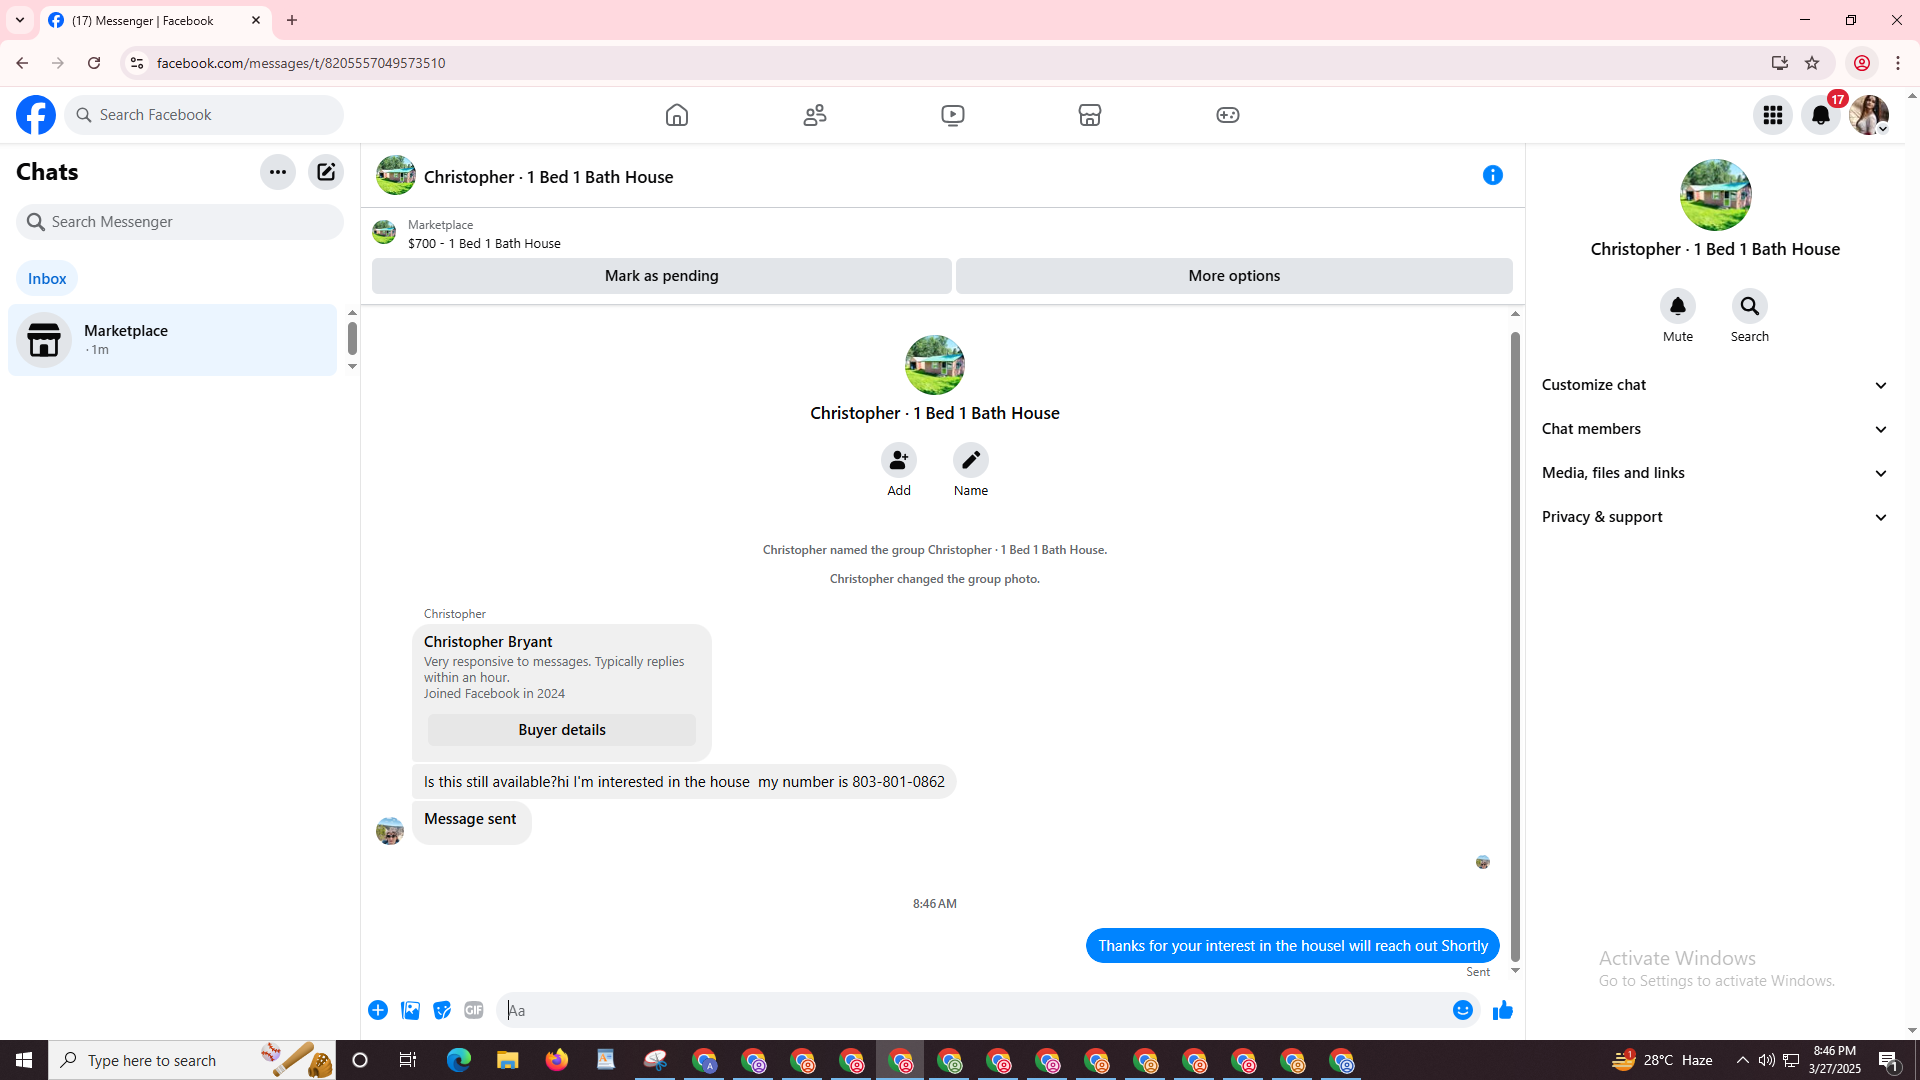The image size is (1920, 1080).
Task: View Buyer details for Christopher Bryant
Action: pos(562,730)
